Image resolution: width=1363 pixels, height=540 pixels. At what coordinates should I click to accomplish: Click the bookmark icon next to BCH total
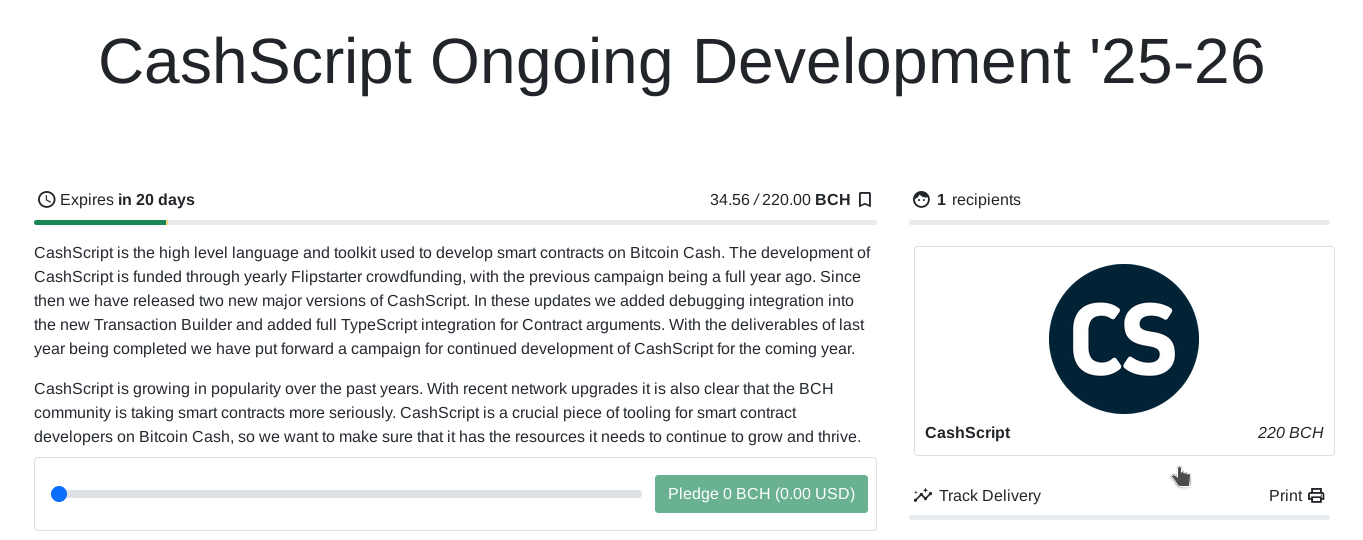865,200
